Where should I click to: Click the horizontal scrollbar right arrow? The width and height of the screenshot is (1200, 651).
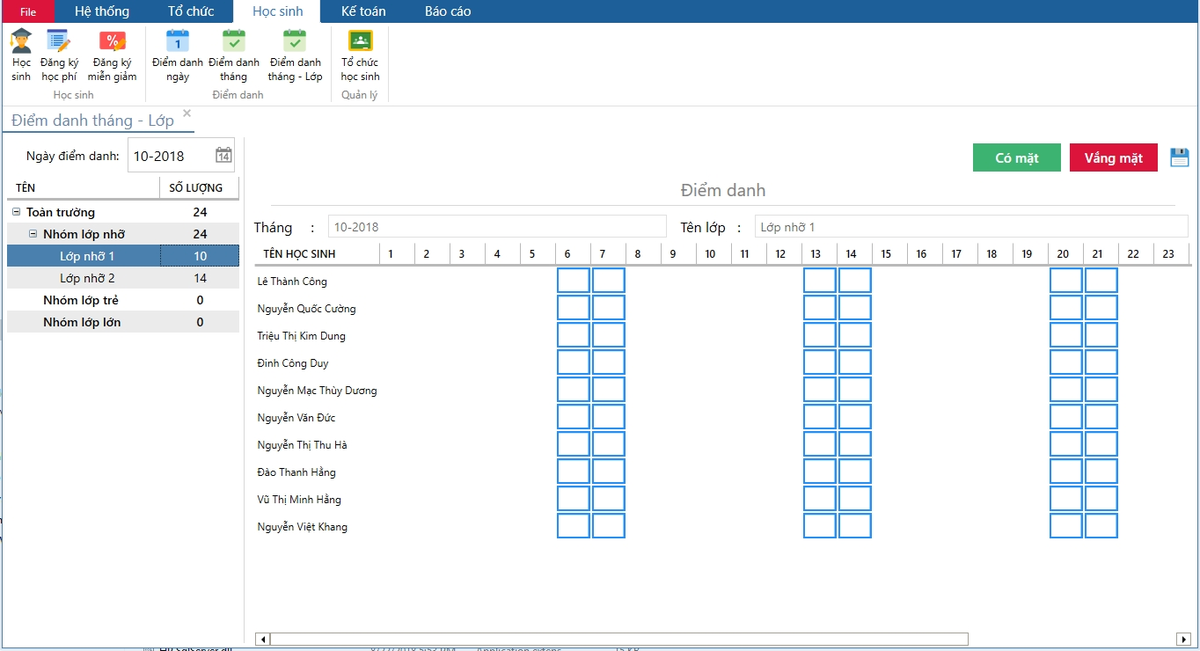[x=1184, y=639]
